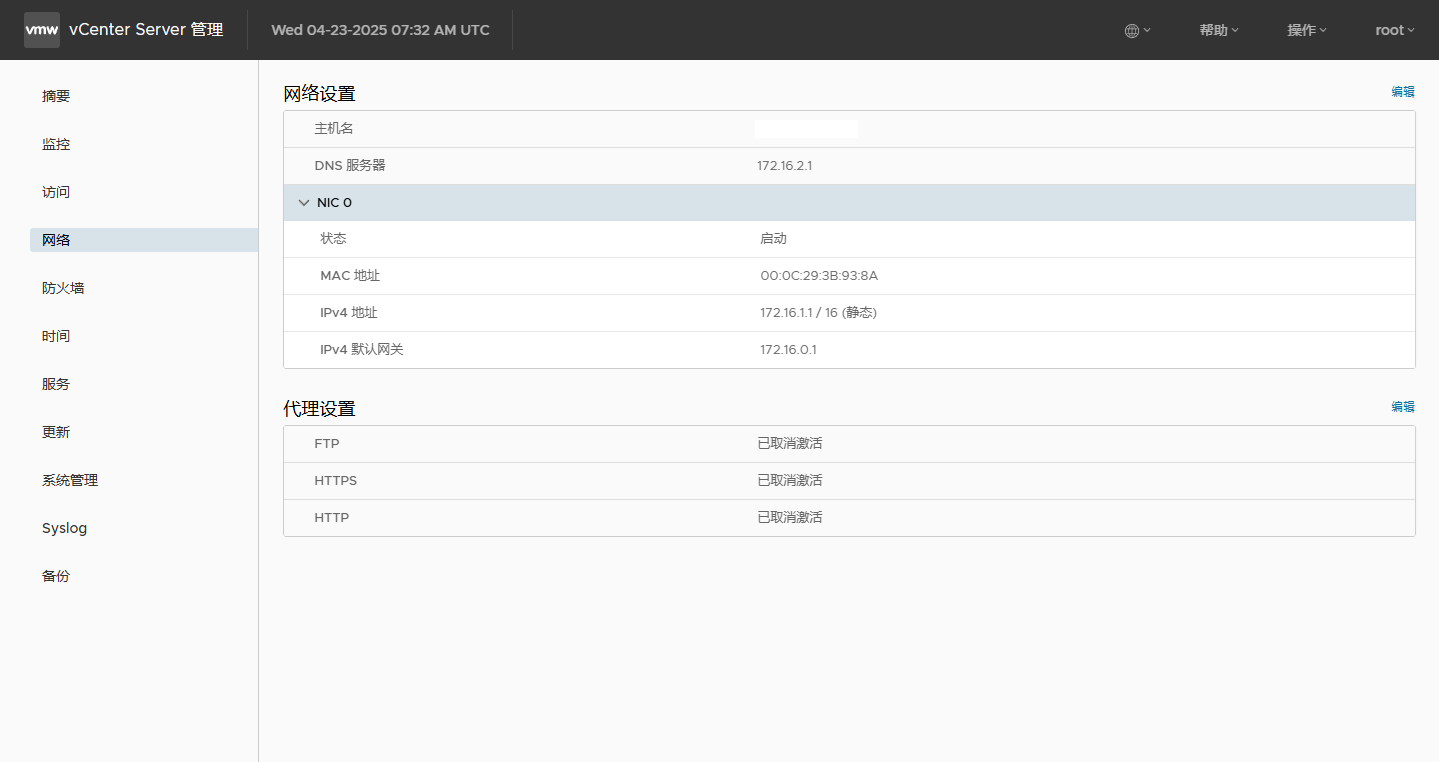
Task: Click the 主机名 row label
Action: tap(334, 129)
